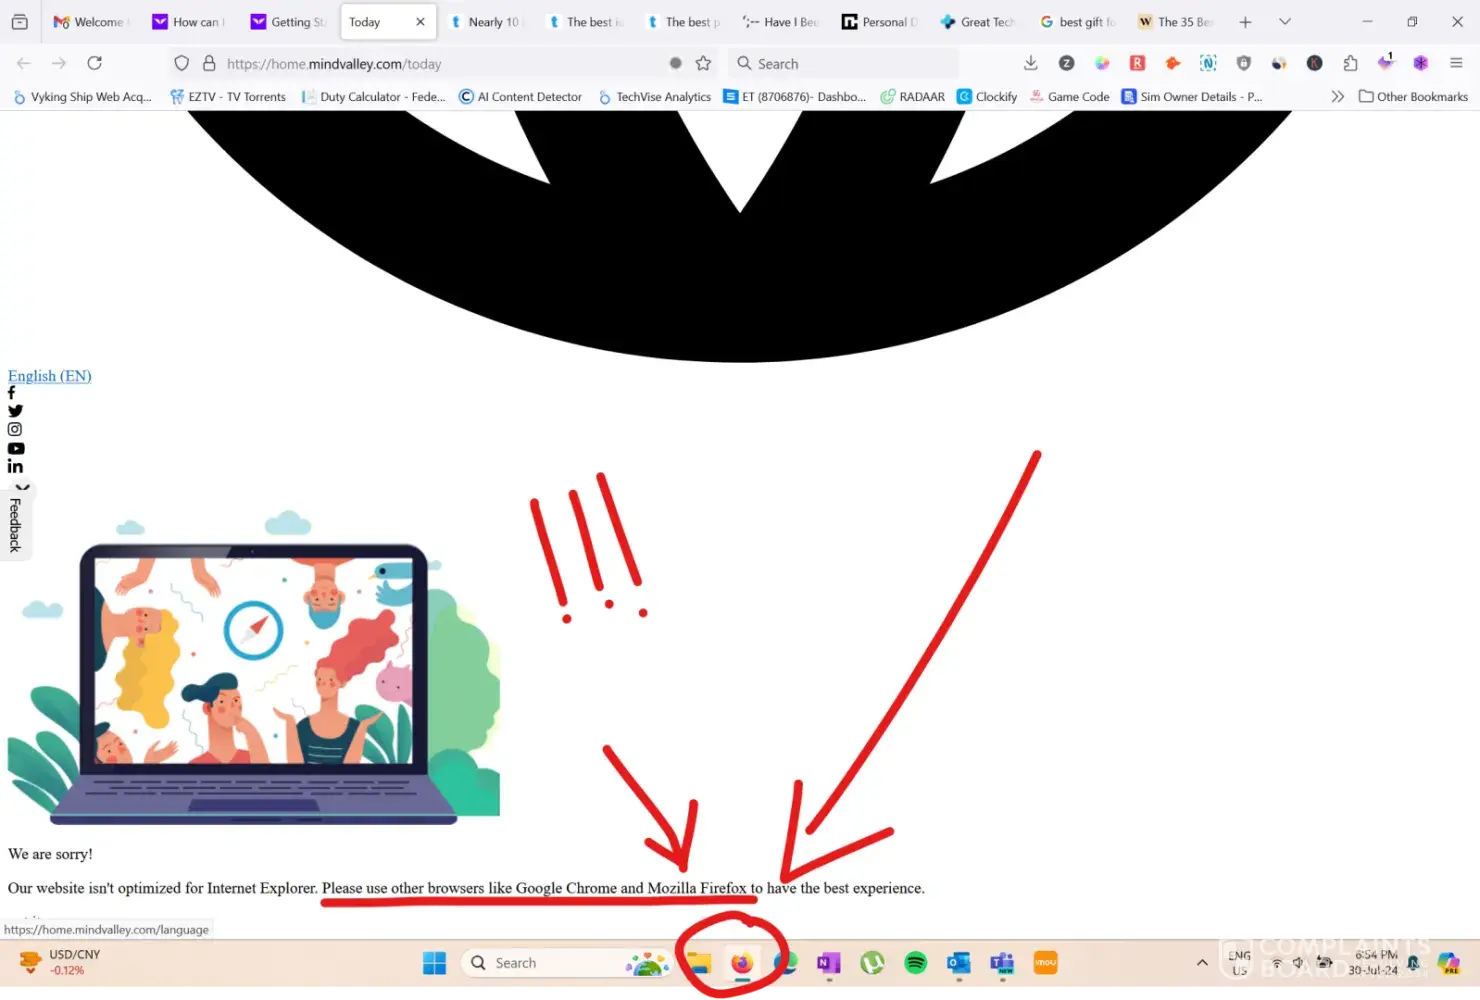The height and width of the screenshot is (1000, 1480).
Task: Close the Today tab
Action: click(x=420, y=22)
